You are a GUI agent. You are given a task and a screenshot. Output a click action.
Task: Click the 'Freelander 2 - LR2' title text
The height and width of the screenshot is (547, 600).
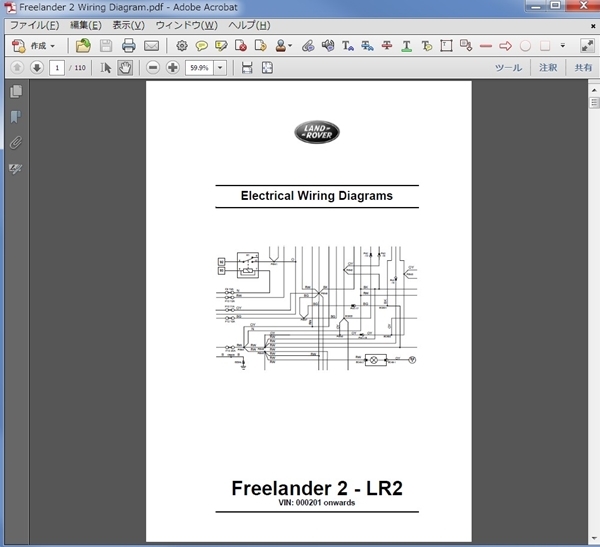tap(317, 488)
